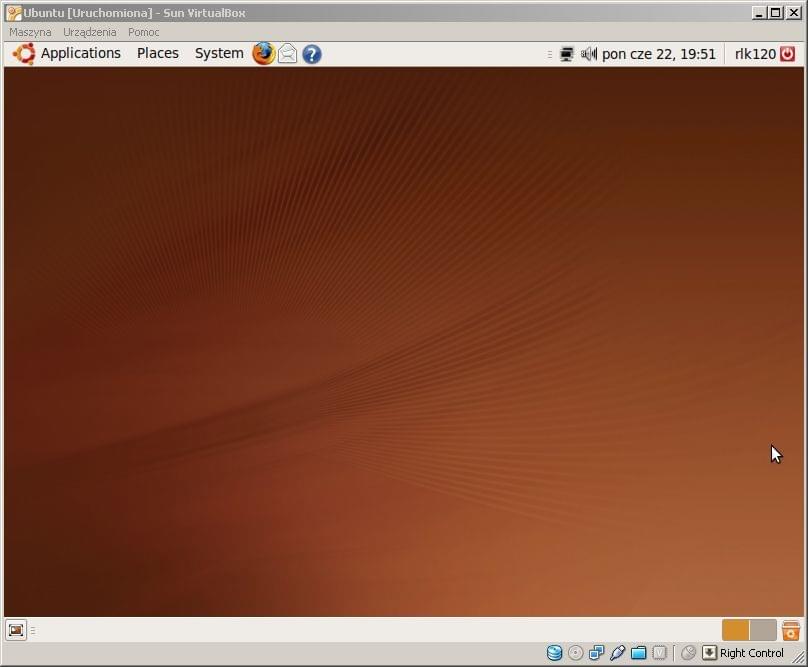Click the Show Desktop button in bottom panel
The image size is (808, 667).
point(16,630)
